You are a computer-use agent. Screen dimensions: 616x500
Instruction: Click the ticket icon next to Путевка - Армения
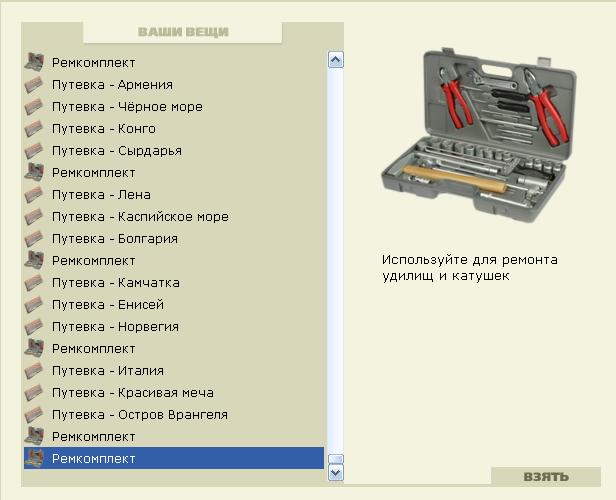(34, 84)
